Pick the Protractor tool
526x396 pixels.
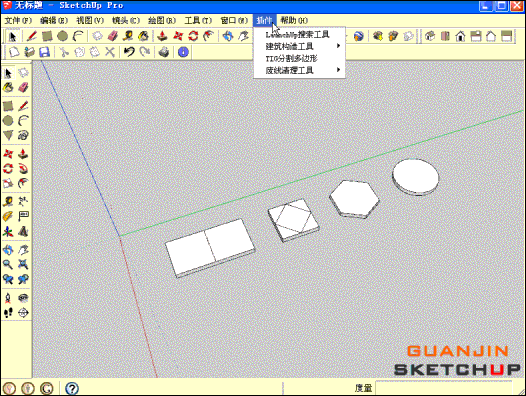(x=8, y=216)
